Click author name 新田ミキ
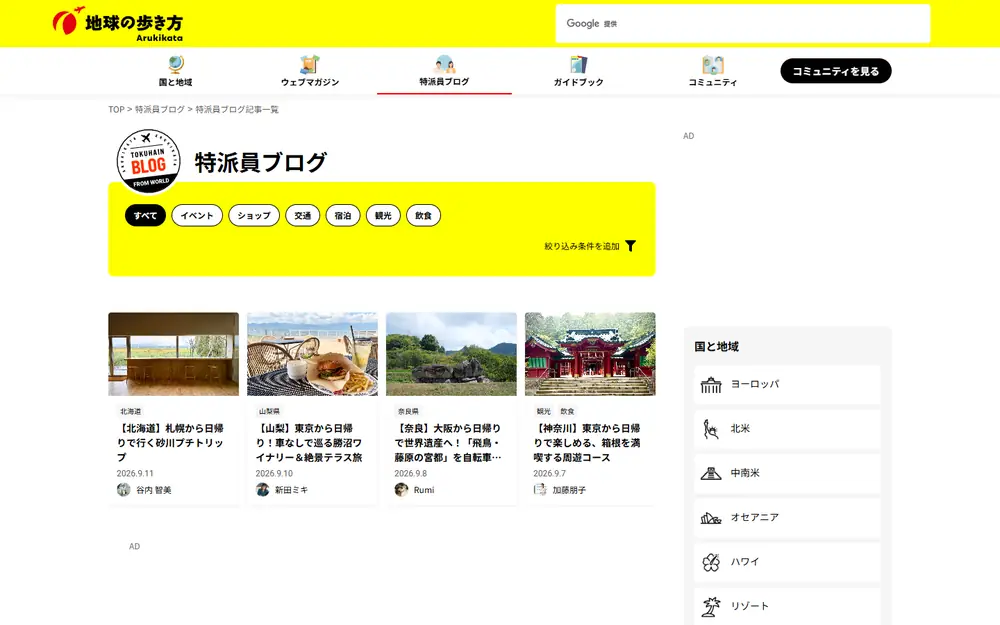Image resolution: width=1000 pixels, height=625 pixels. 291,490
